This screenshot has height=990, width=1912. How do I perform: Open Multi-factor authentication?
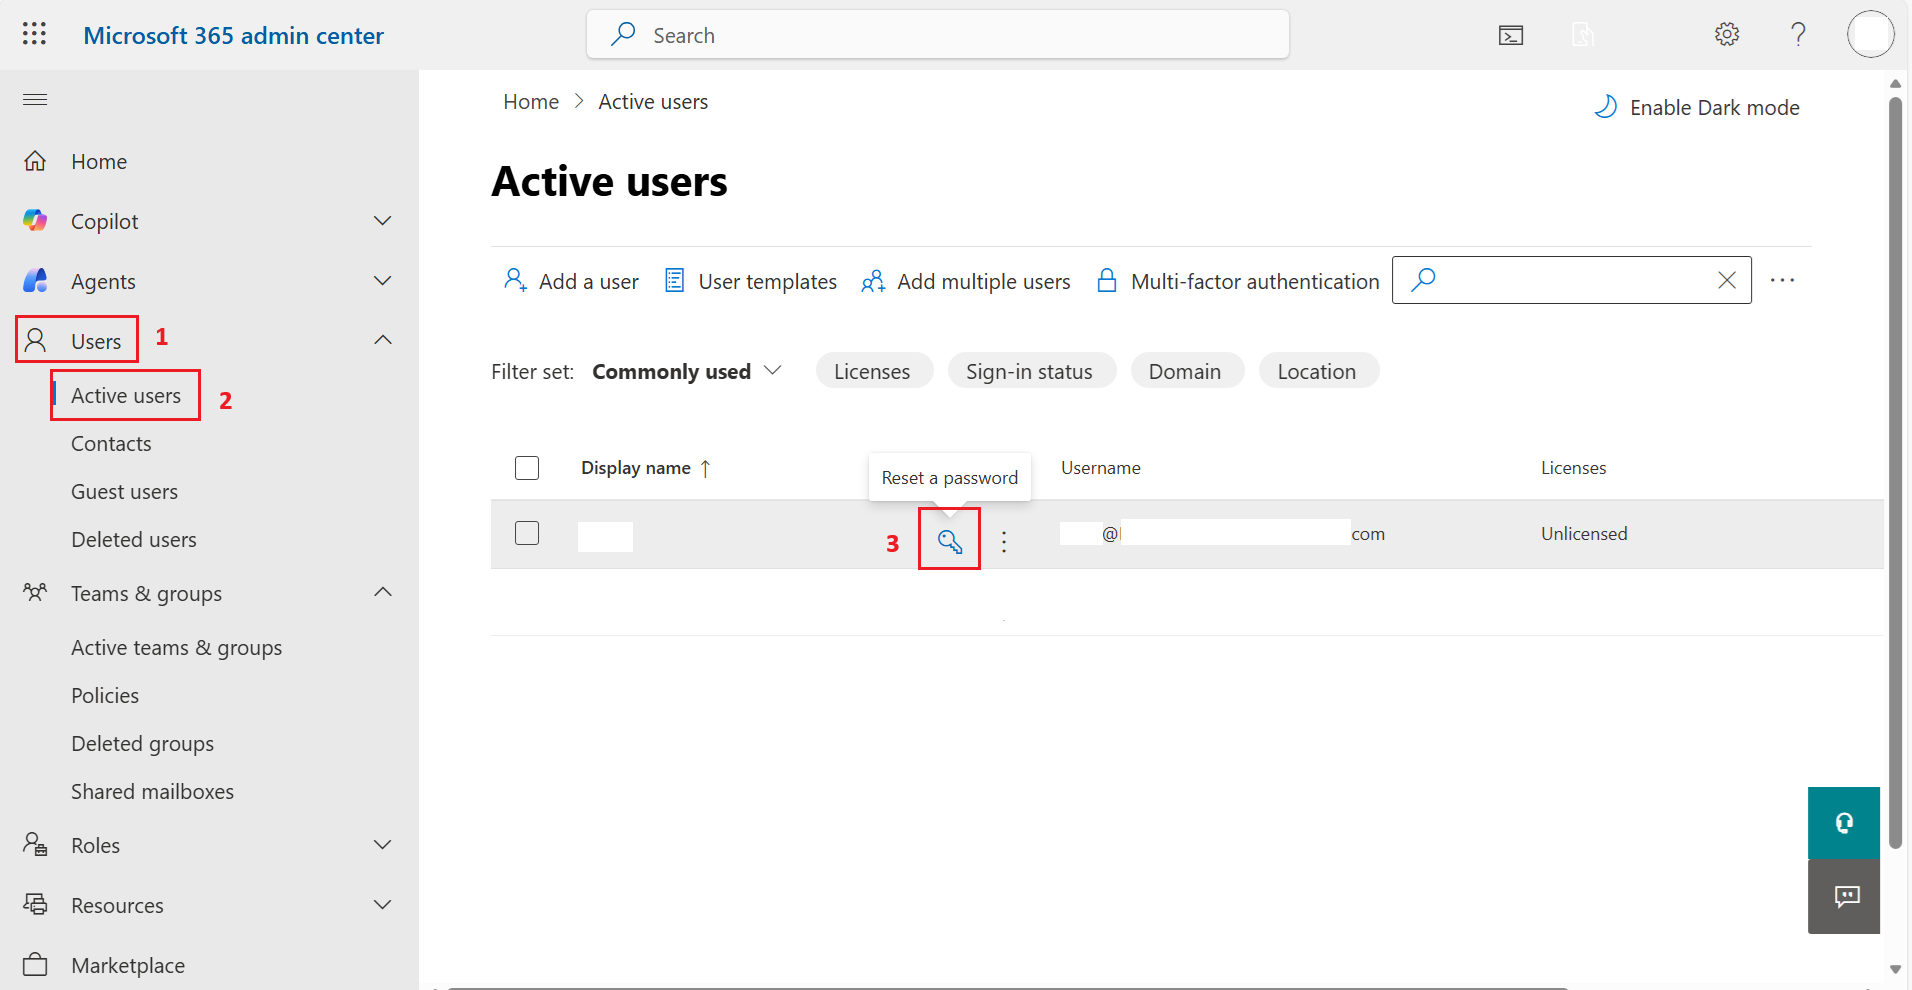pos(1238,281)
